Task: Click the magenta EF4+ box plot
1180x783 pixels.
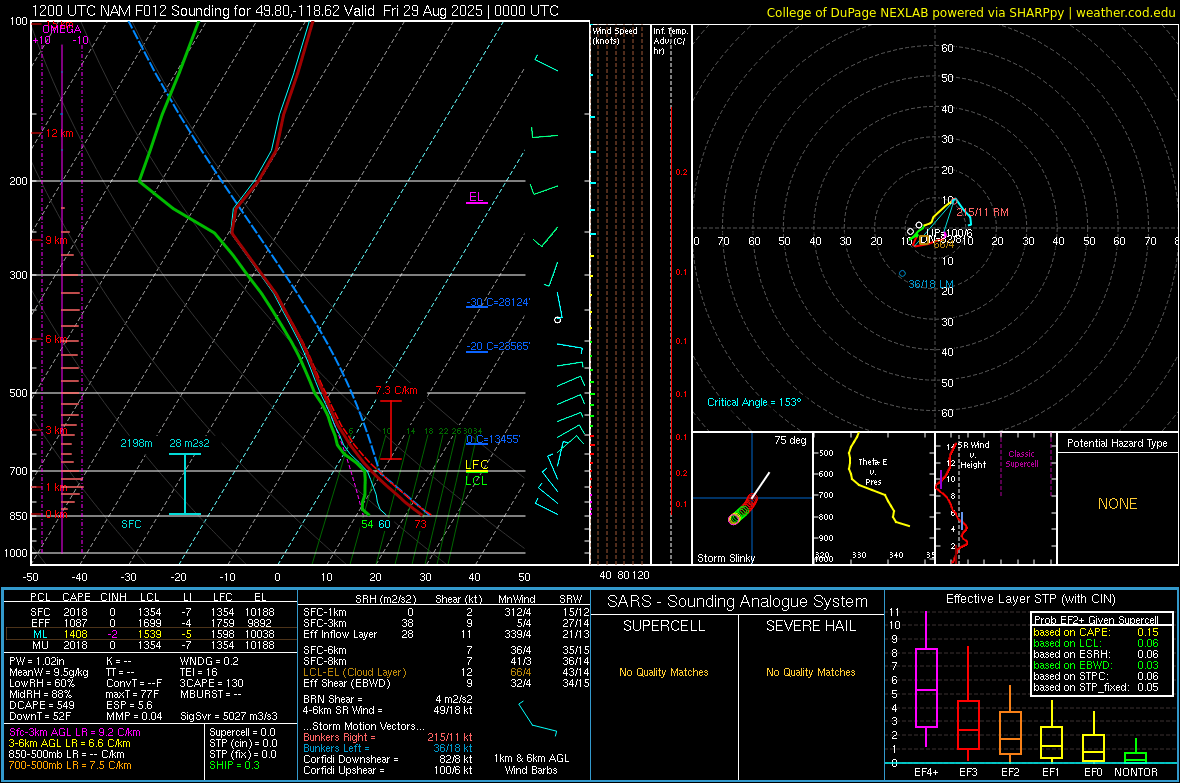Action: point(926,678)
